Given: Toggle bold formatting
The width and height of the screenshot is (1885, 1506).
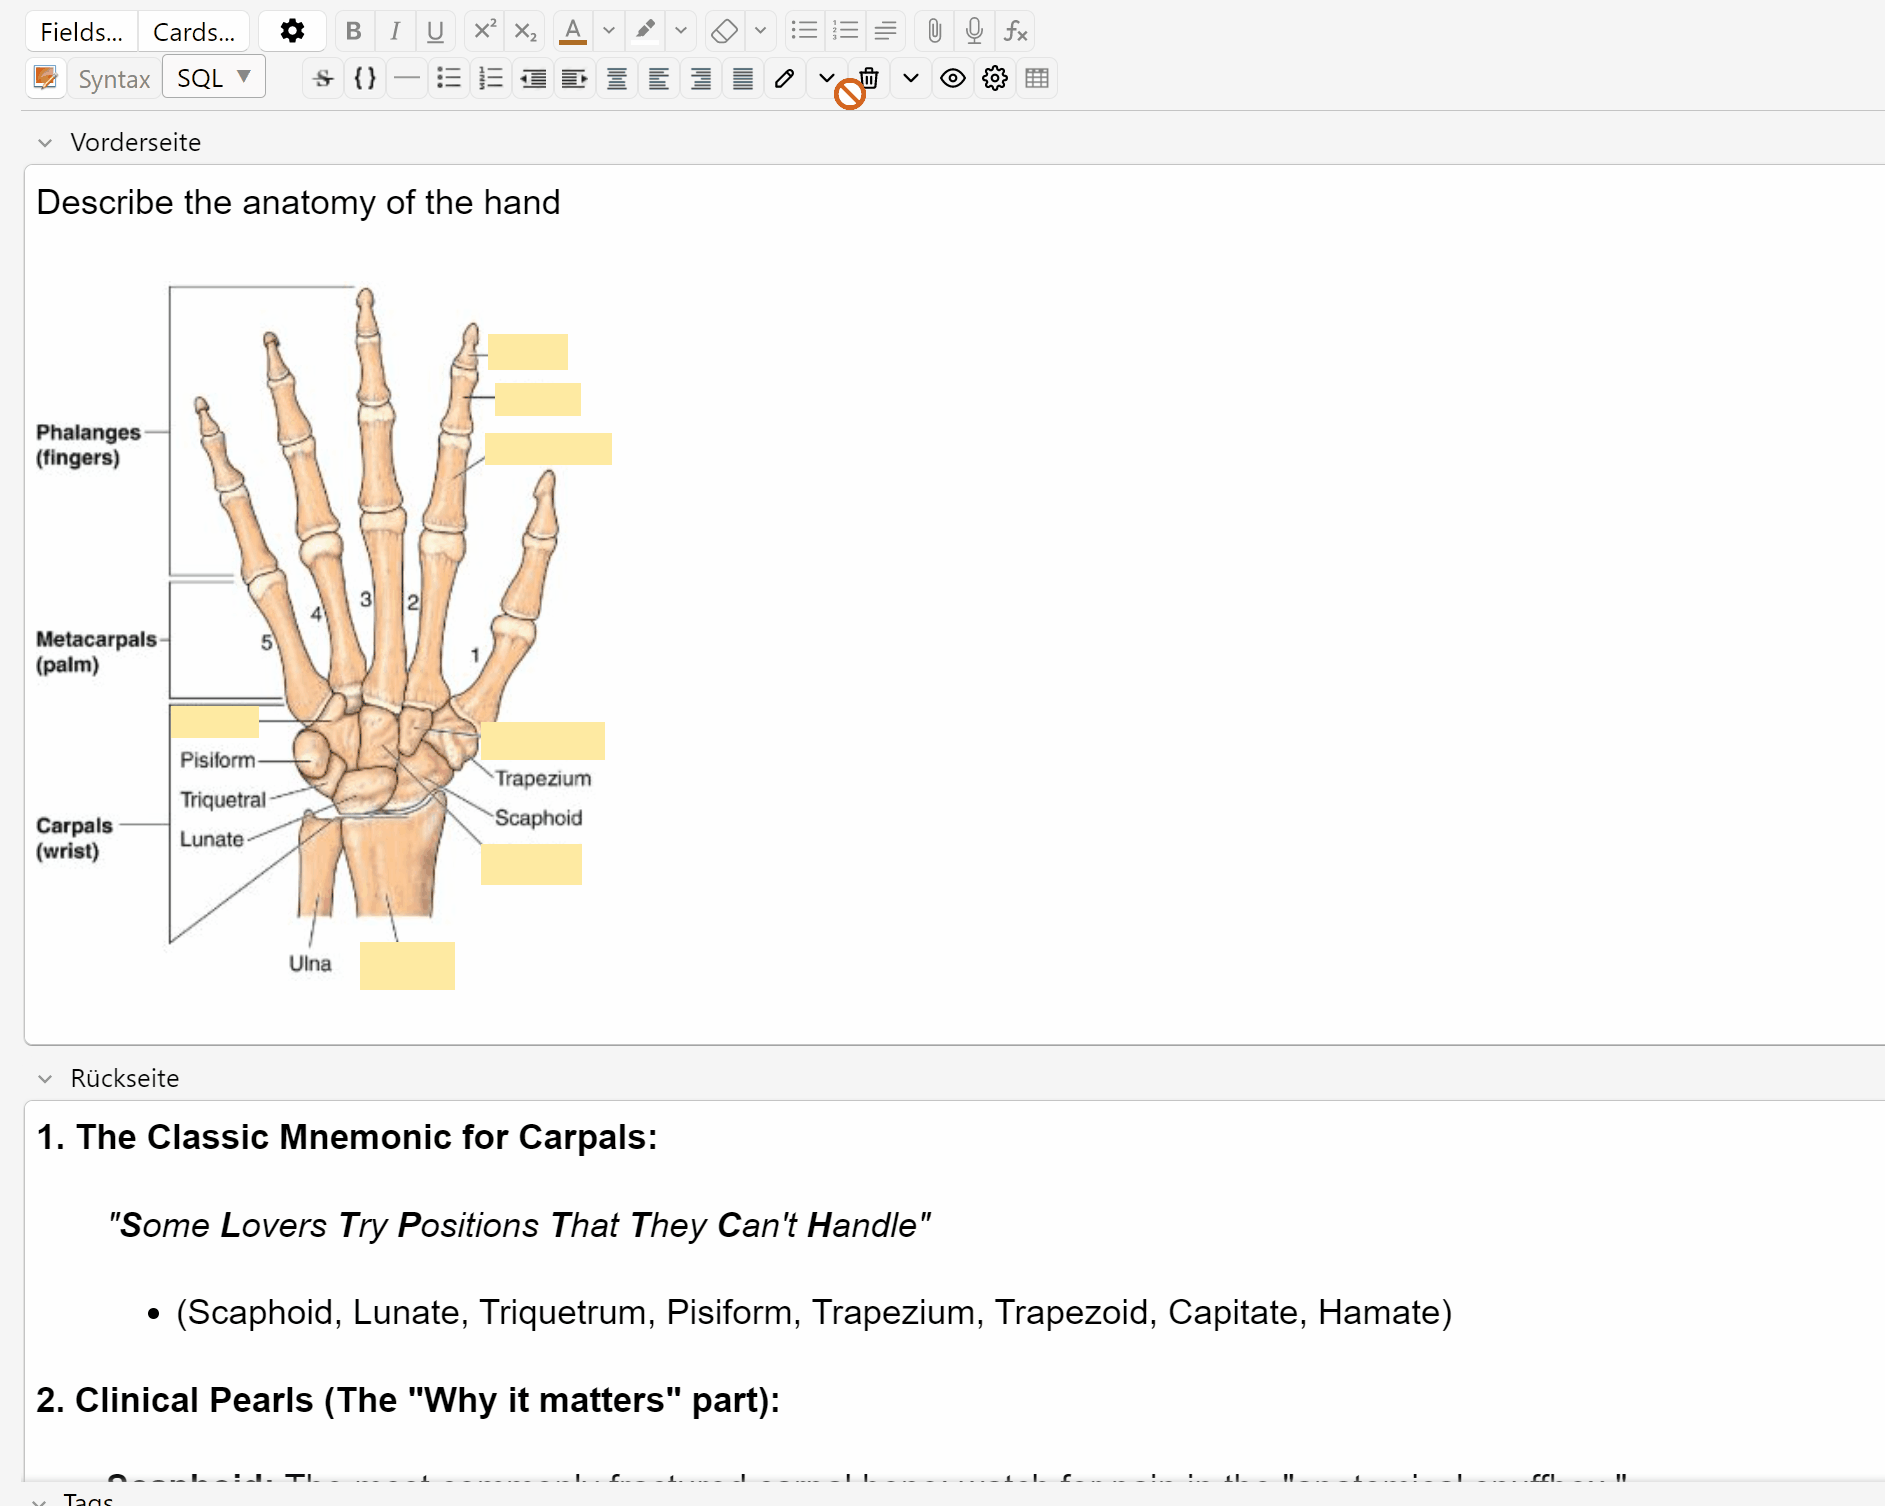Looking at the screenshot, I should pos(353,31).
